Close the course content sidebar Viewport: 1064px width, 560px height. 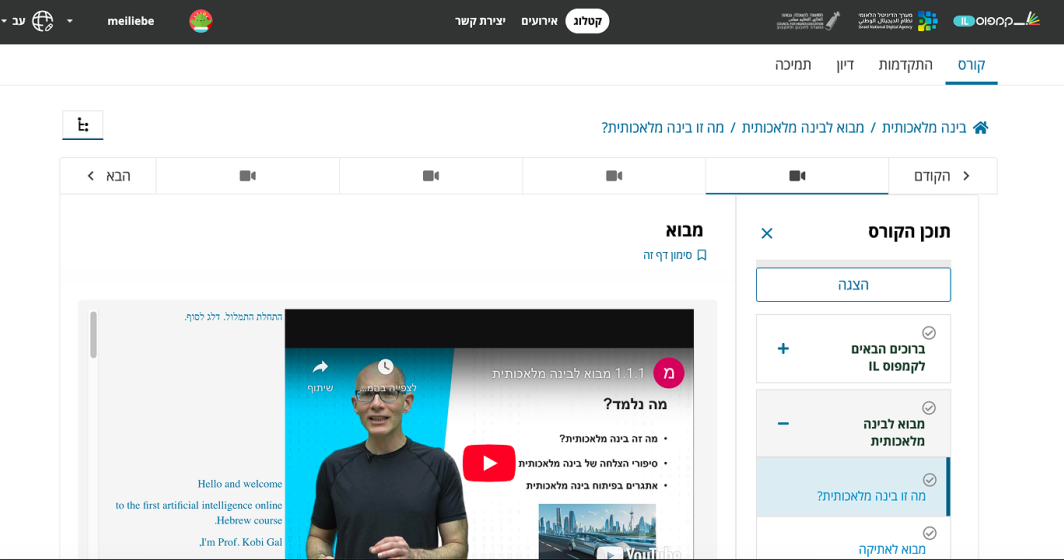tap(767, 233)
